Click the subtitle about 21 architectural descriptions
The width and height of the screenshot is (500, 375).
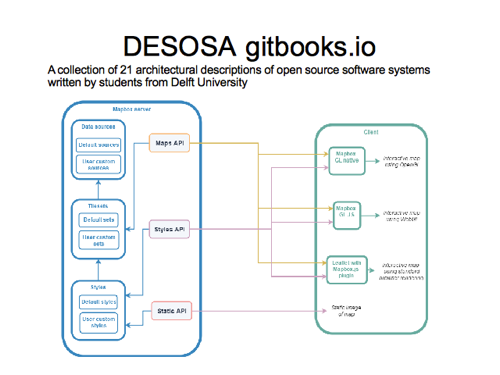(239, 76)
